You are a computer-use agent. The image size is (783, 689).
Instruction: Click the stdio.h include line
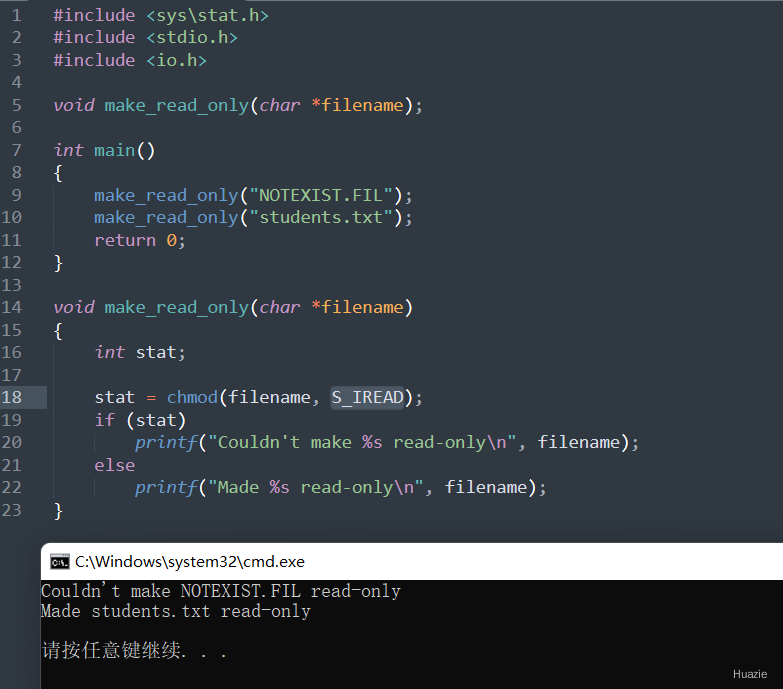(146, 38)
